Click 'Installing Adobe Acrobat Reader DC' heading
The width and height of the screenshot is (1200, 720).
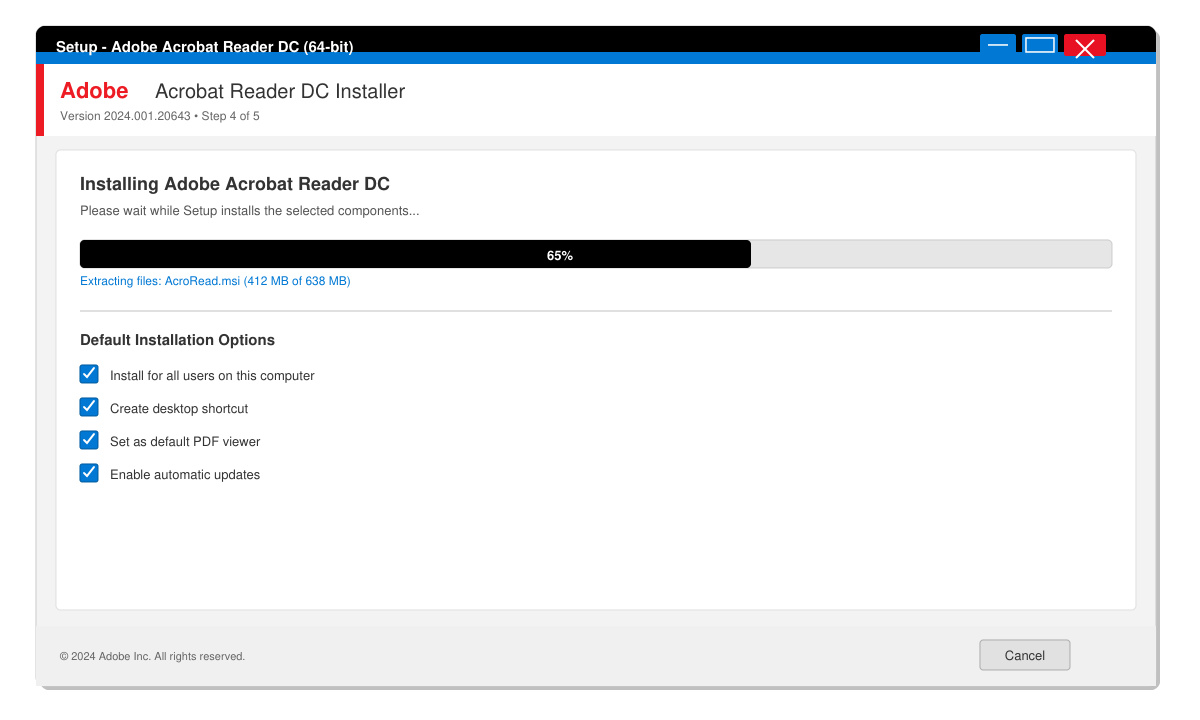(x=235, y=184)
